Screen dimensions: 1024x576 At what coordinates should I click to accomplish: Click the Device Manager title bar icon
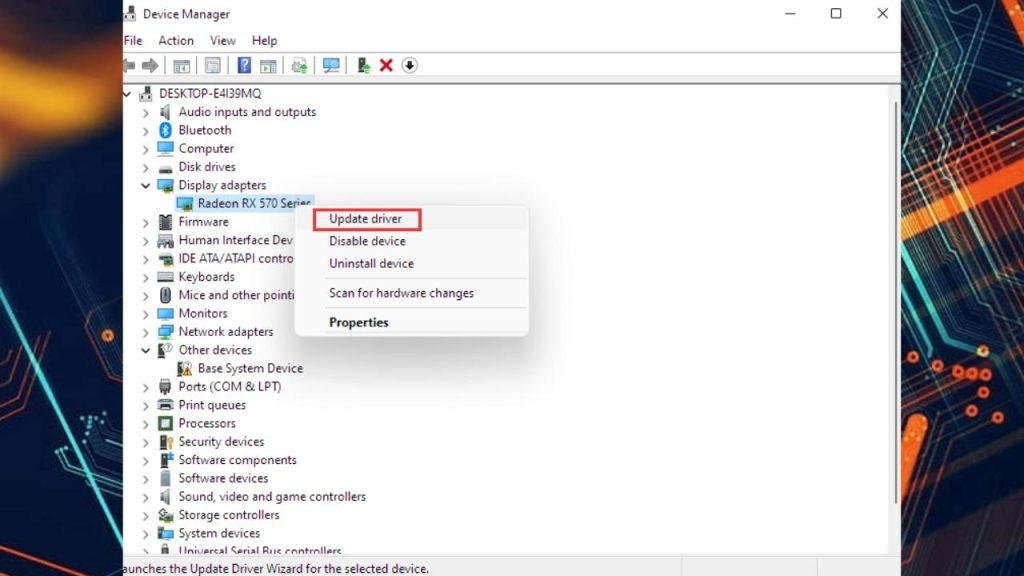[130, 14]
